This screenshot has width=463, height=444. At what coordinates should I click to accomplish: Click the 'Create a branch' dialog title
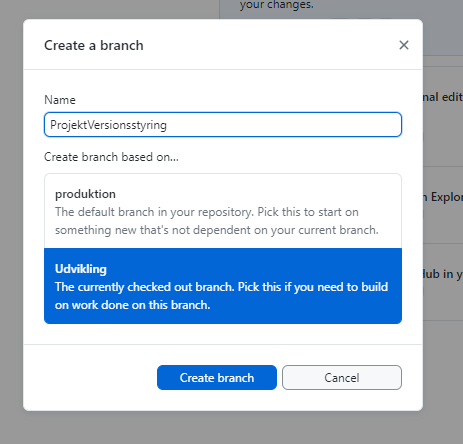coord(94,45)
